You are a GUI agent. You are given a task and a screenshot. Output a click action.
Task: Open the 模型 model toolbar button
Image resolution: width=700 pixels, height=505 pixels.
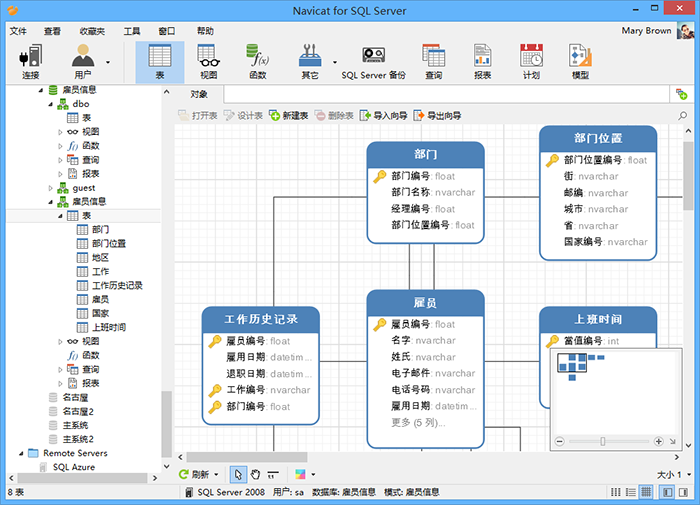click(x=580, y=62)
